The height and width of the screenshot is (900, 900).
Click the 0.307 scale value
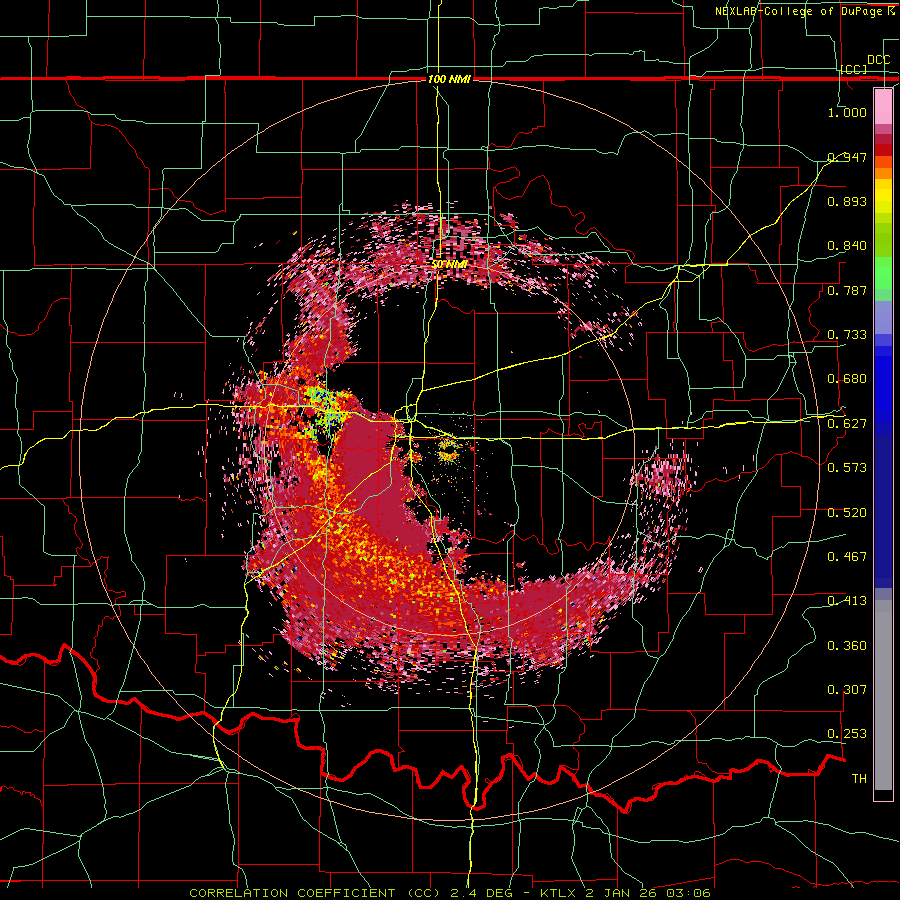847,690
